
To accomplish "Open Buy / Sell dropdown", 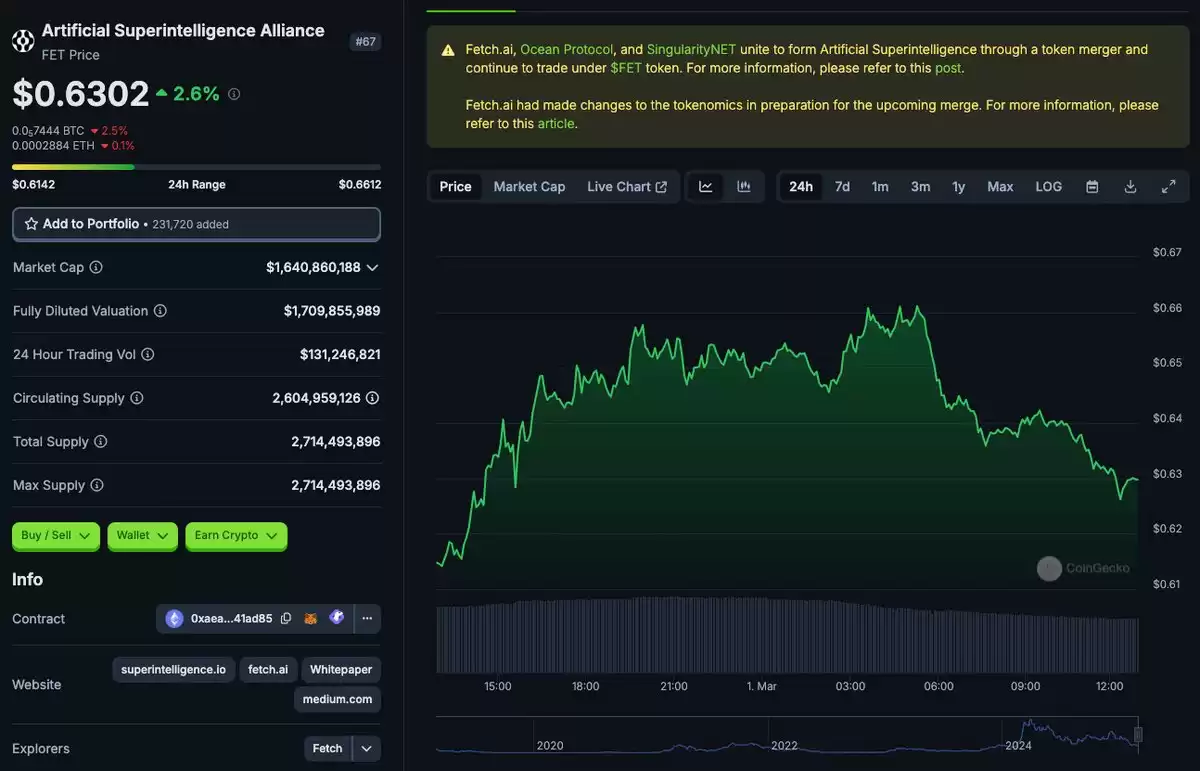I will (x=56, y=536).
